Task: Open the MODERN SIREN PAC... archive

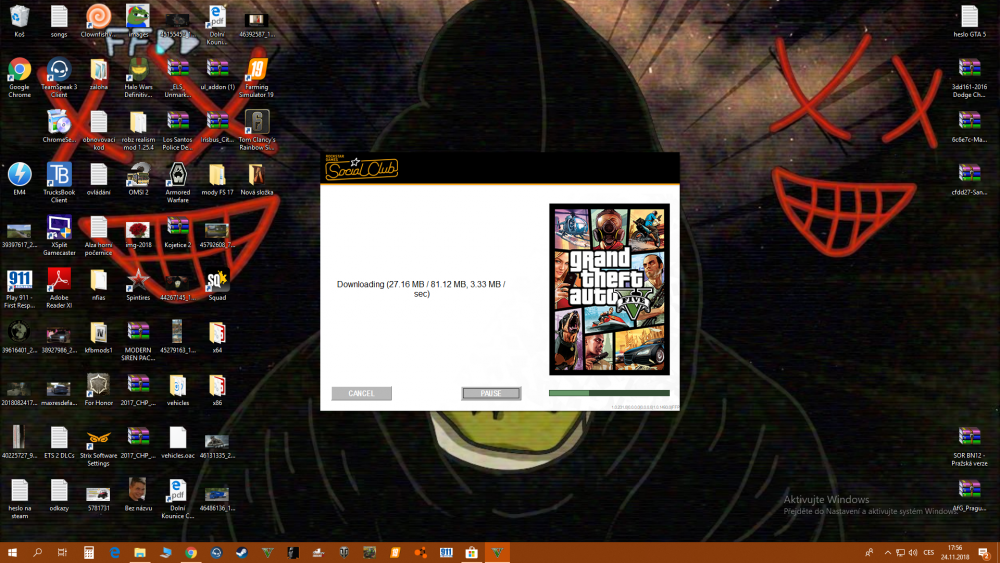Action: [138, 340]
